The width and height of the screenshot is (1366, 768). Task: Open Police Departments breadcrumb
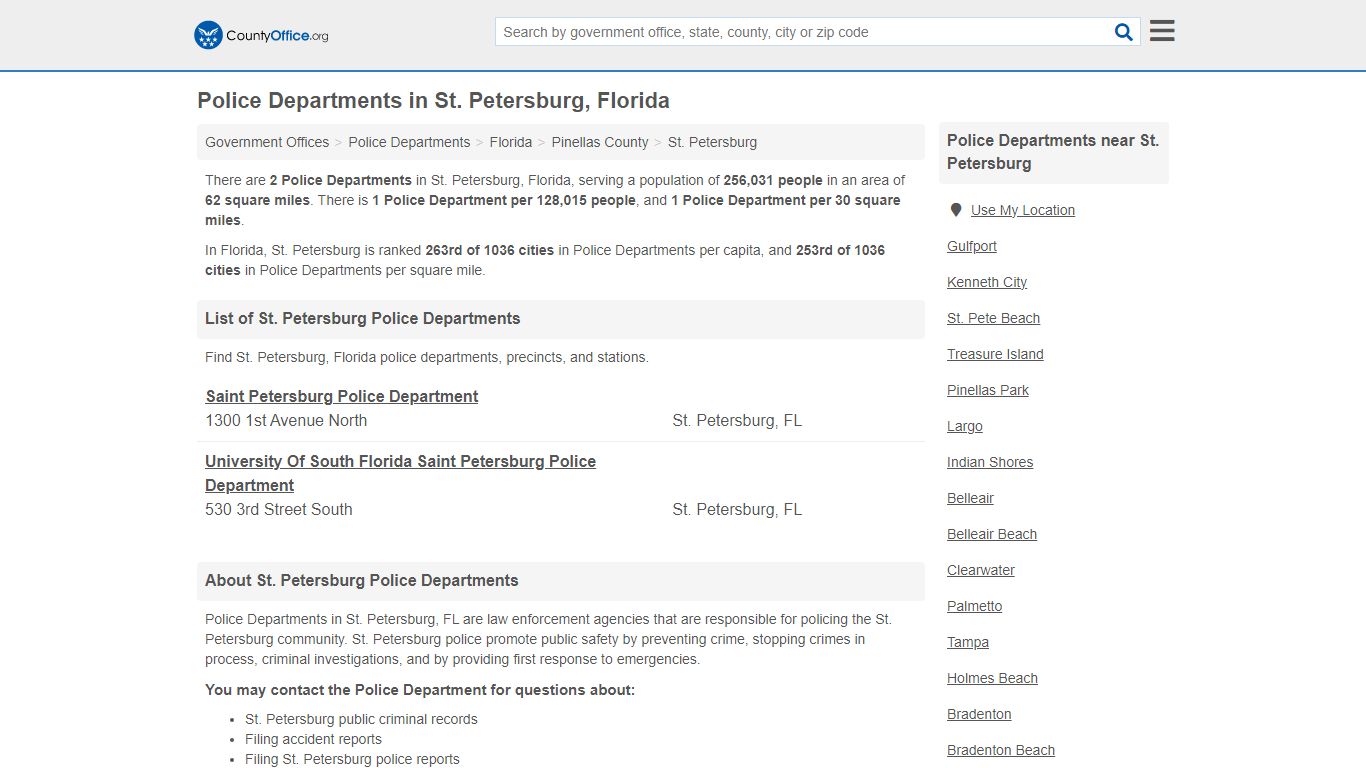pyautogui.click(x=409, y=142)
